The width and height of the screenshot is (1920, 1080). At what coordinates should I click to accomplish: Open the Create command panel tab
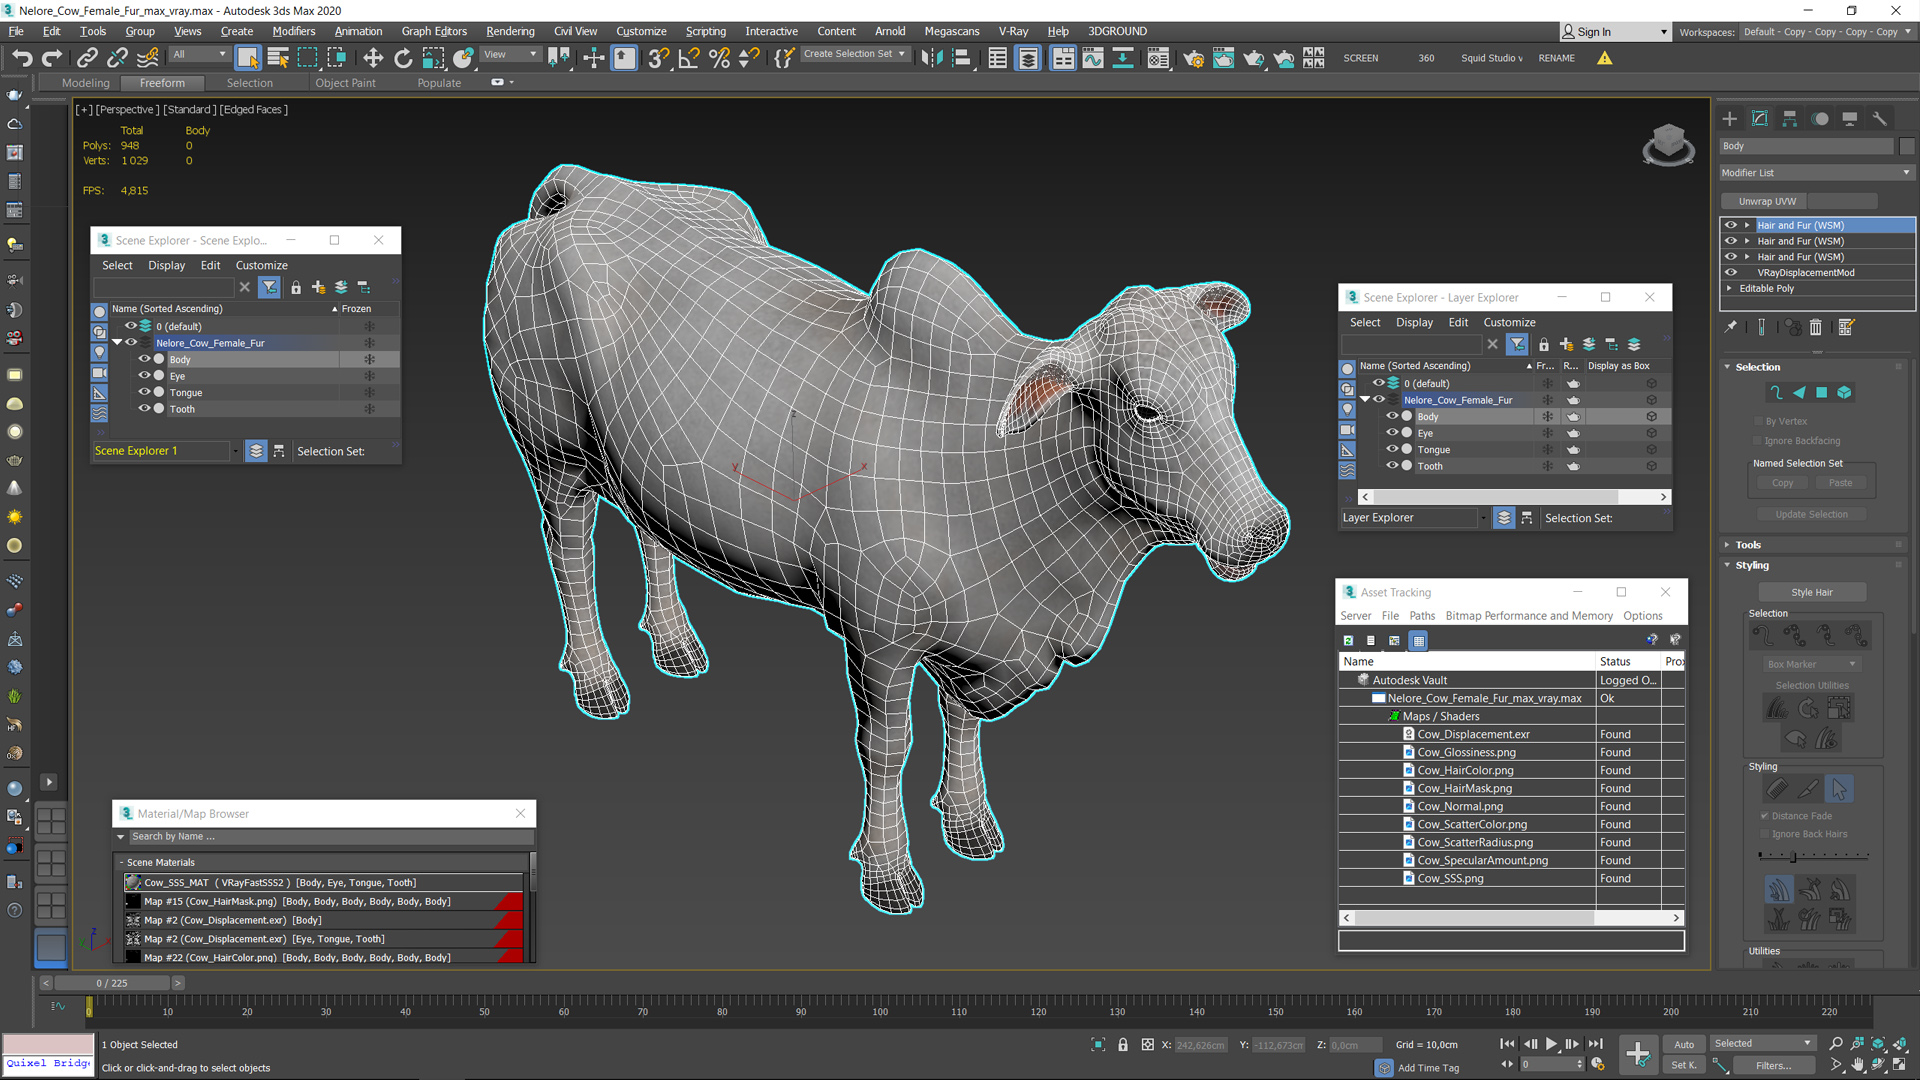pyautogui.click(x=1730, y=118)
